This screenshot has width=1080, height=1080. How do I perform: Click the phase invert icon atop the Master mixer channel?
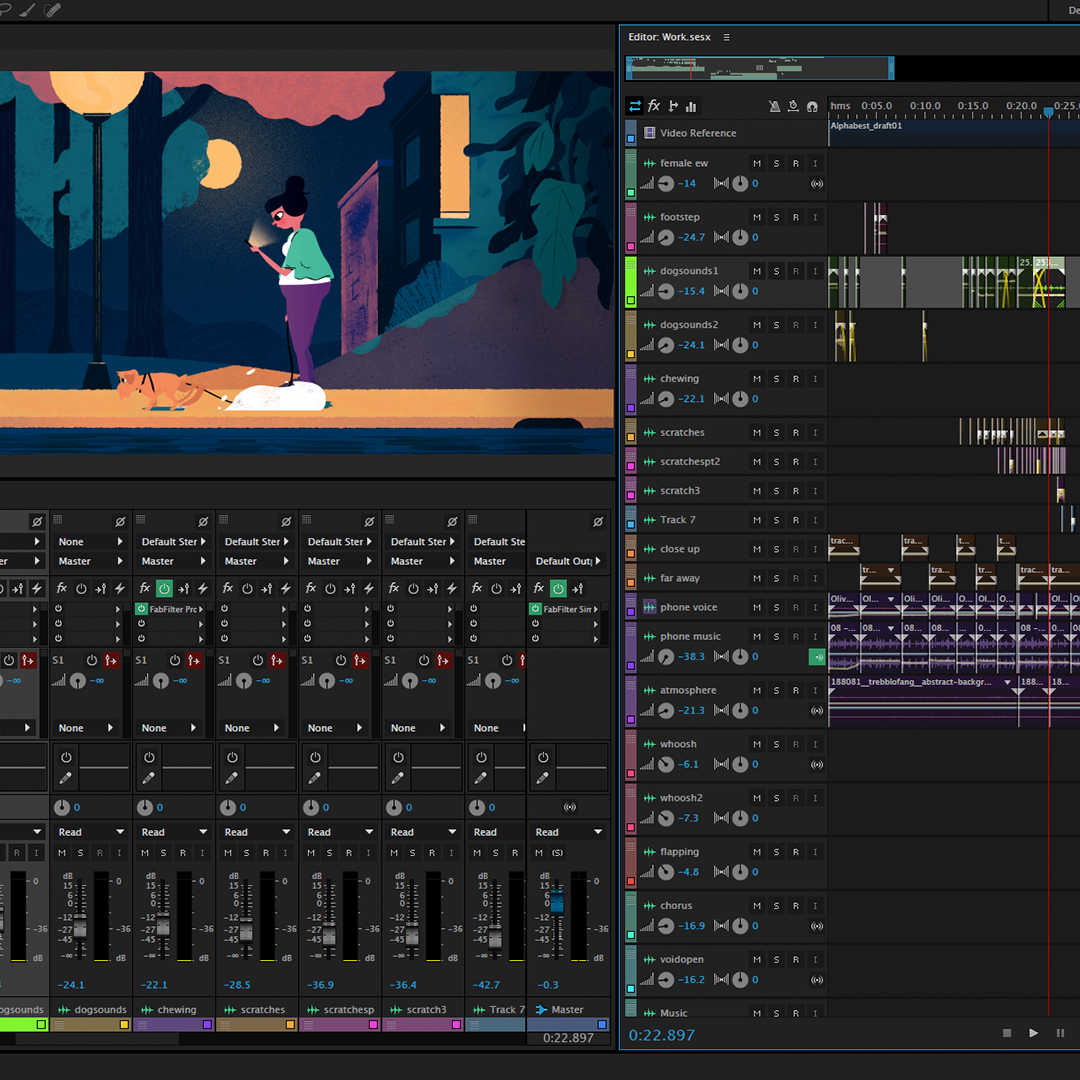point(598,521)
